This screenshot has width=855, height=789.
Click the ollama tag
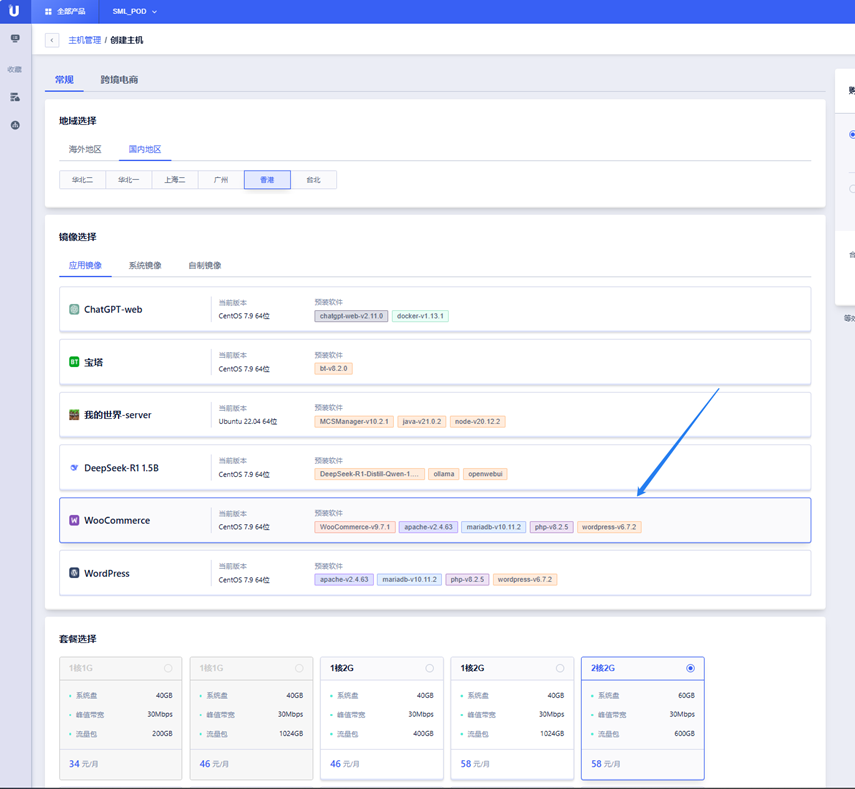pyautogui.click(x=444, y=474)
